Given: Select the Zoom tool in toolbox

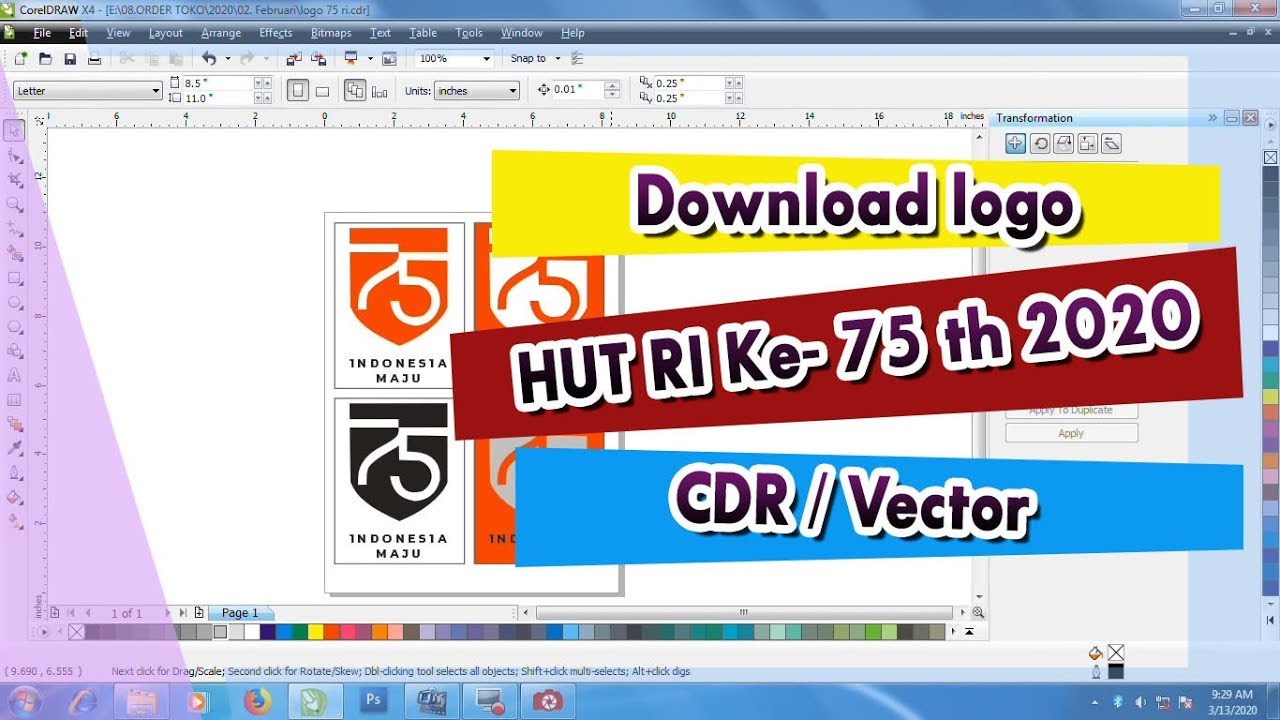Looking at the screenshot, I should (14, 204).
